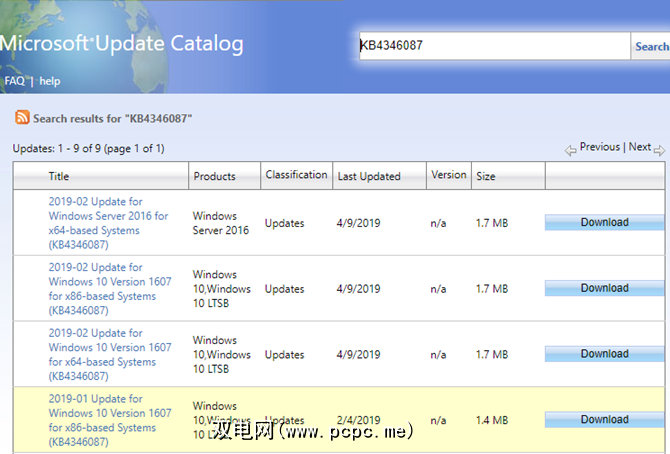Viewport: 670px width, 454px height.
Task: Click the Search button
Action: tap(651, 46)
